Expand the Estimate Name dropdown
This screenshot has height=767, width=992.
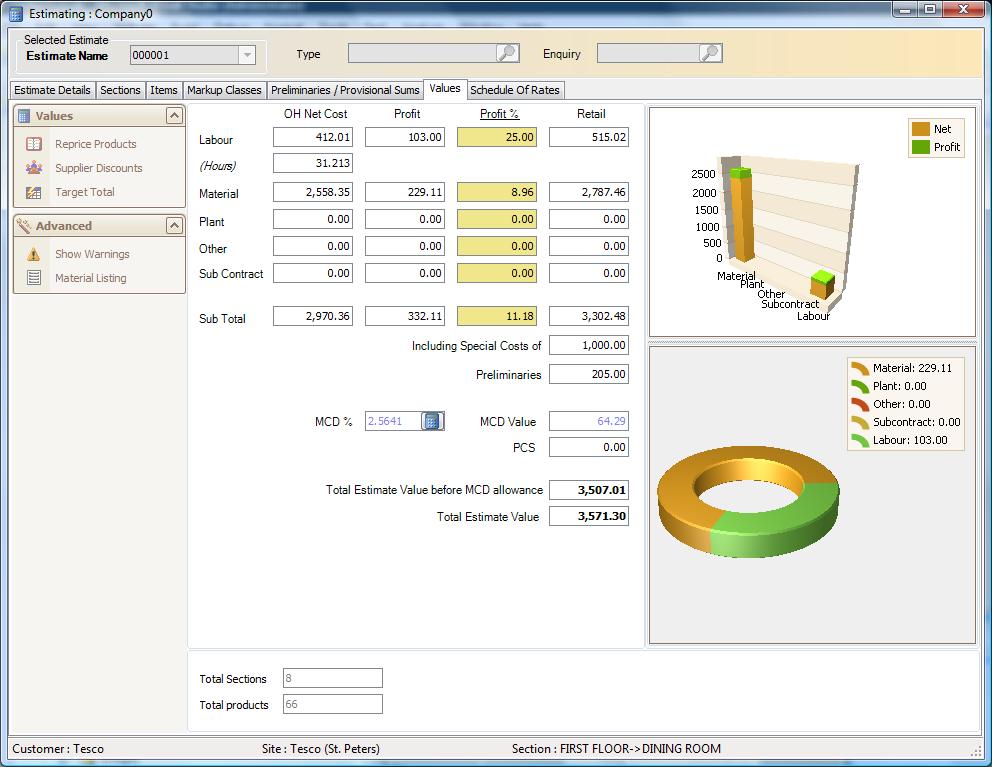pos(247,54)
